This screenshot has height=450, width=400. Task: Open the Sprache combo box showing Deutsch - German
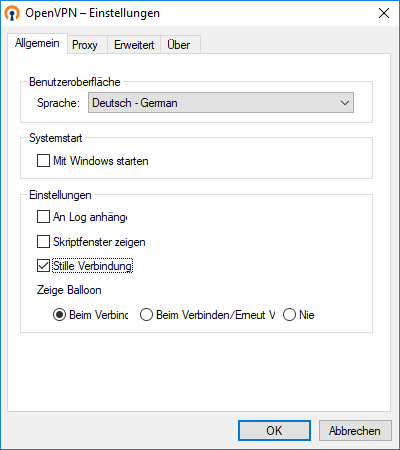(221, 103)
